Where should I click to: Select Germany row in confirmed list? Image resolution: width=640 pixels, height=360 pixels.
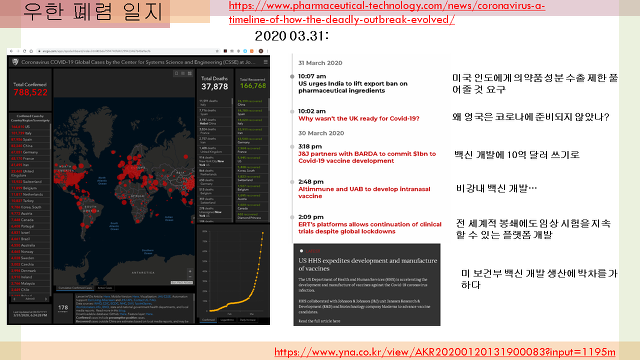pos(30,152)
